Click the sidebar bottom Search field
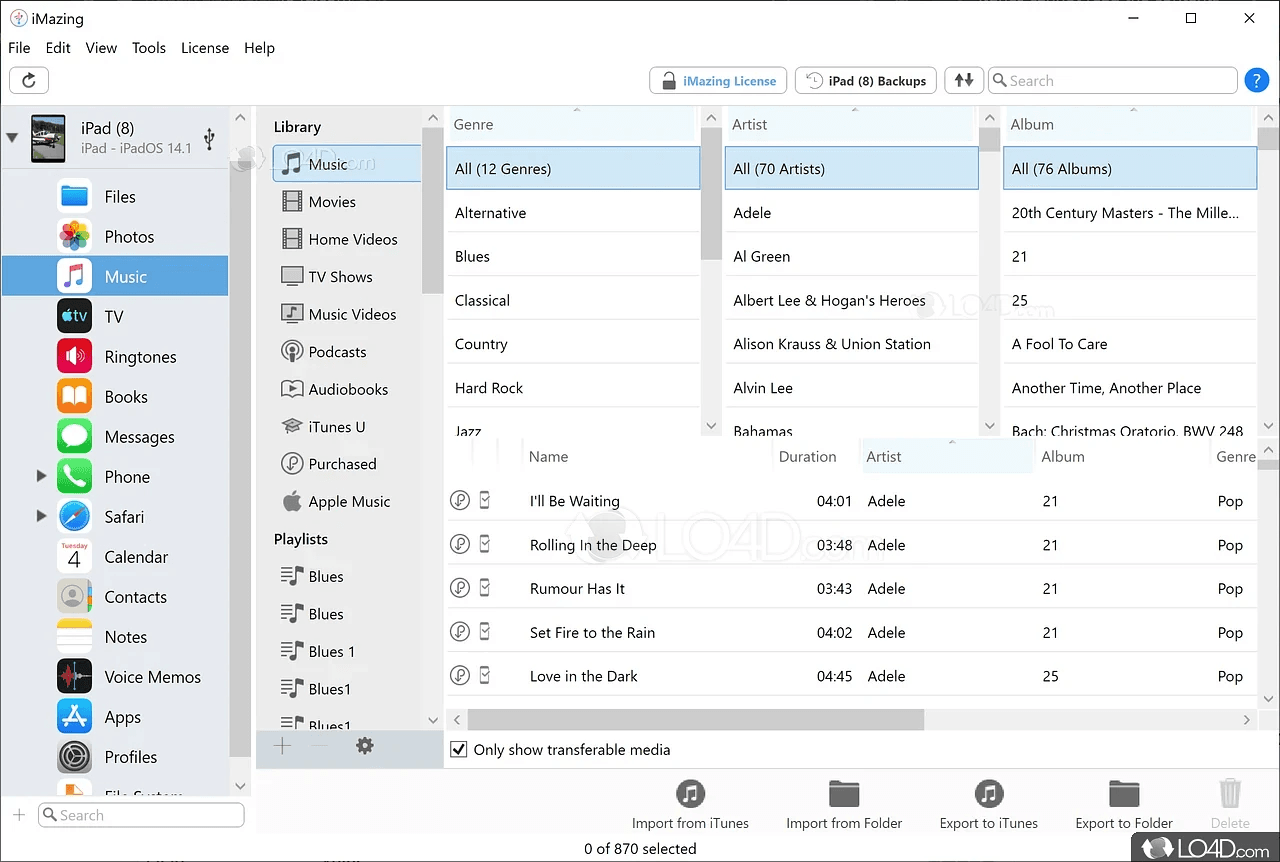This screenshot has height=862, width=1280. tap(141, 815)
